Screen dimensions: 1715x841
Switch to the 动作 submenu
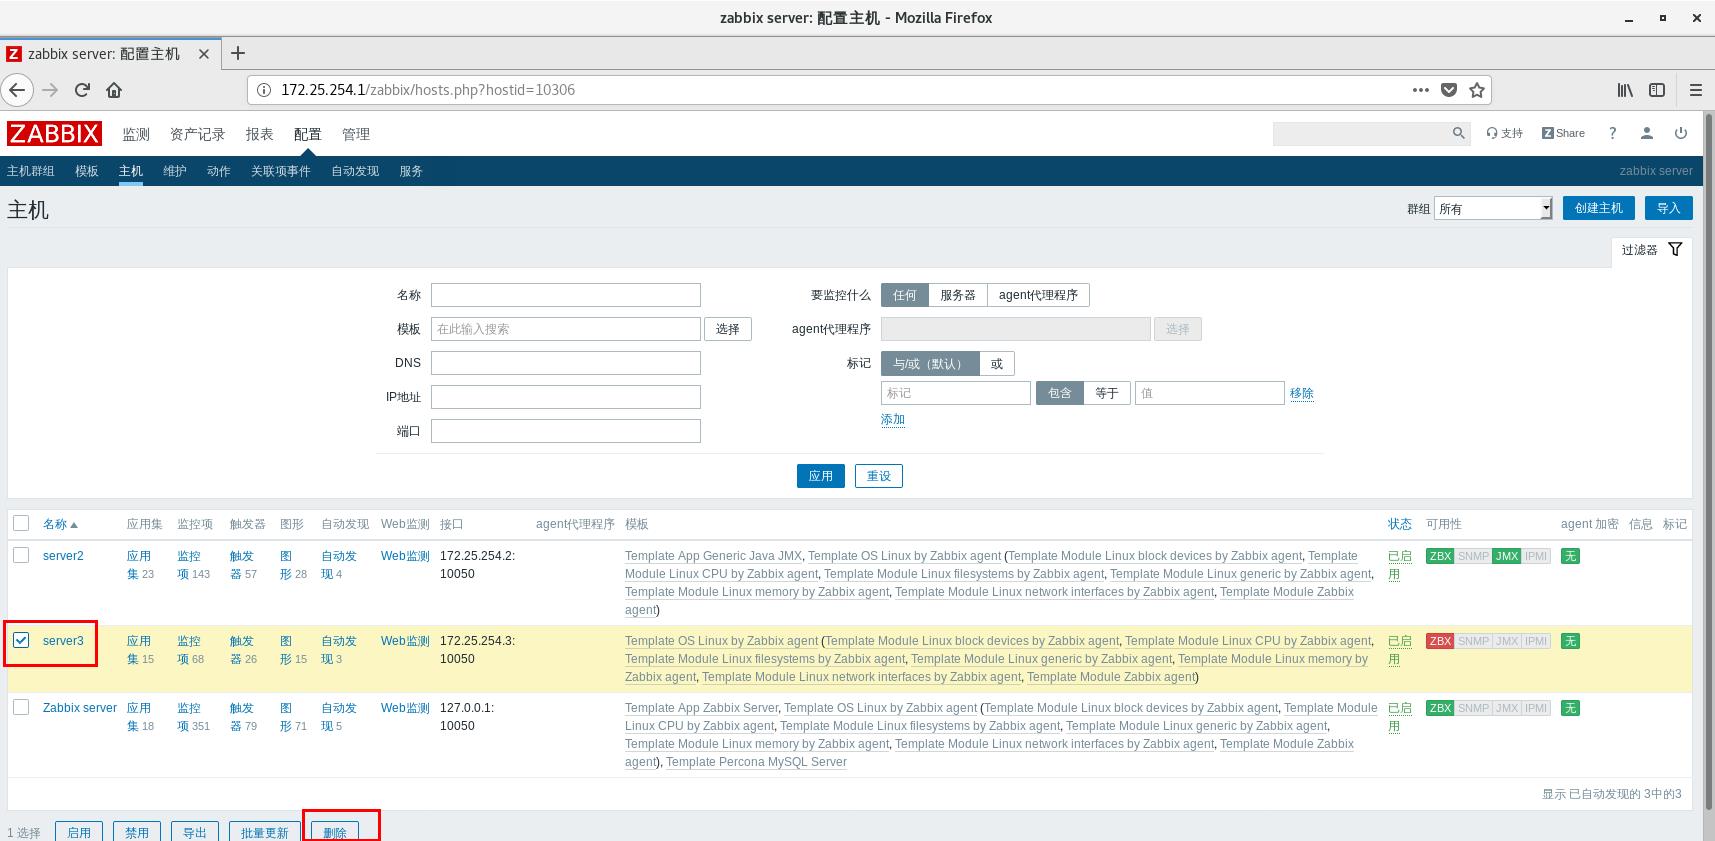pos(219,171)
